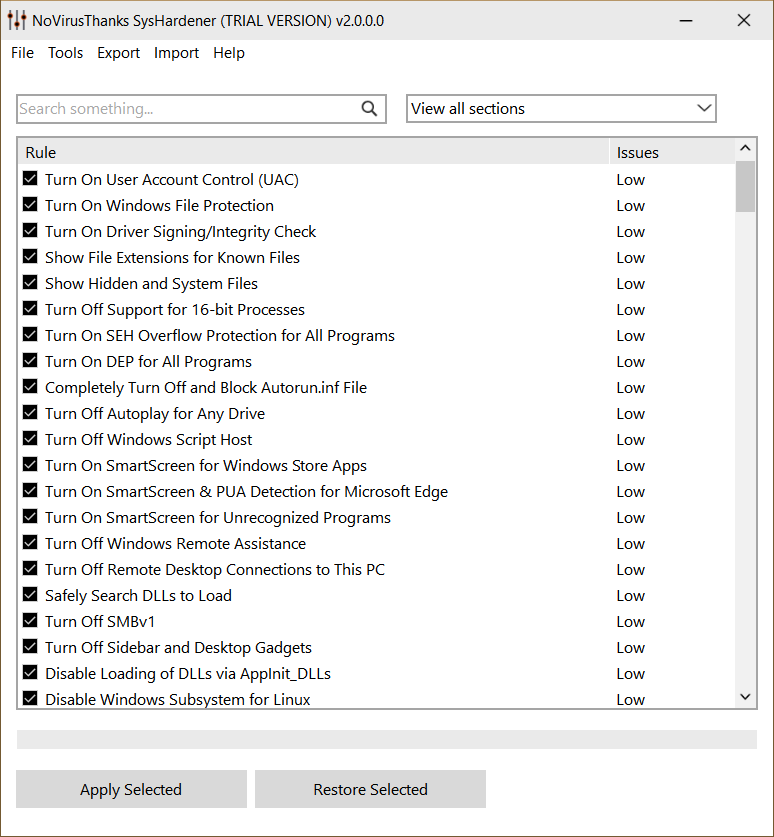This screenshot has width=774, height=837.
Task: Untick Show Hidden and System Files
Action: coord(30,284)
